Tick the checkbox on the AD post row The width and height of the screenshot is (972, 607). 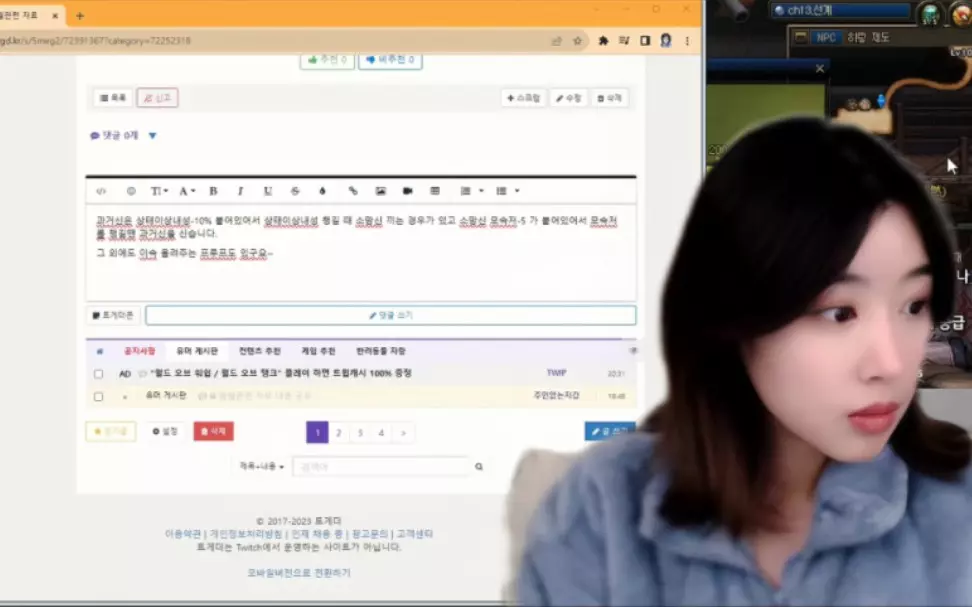coord(99,374)
